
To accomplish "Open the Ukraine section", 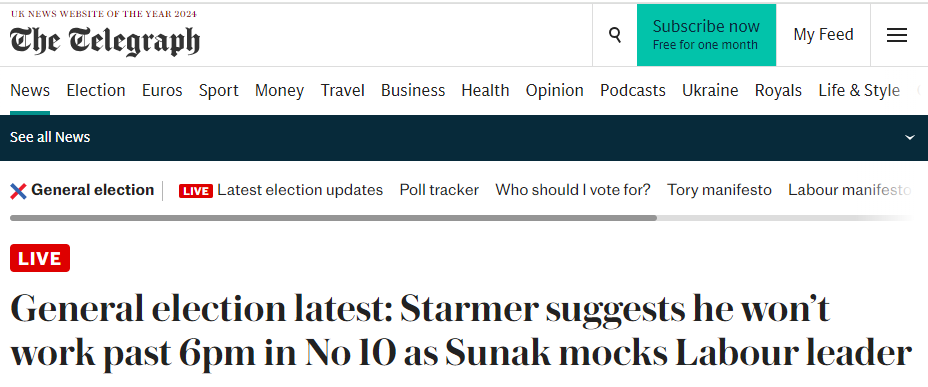I will coord(710,91).
